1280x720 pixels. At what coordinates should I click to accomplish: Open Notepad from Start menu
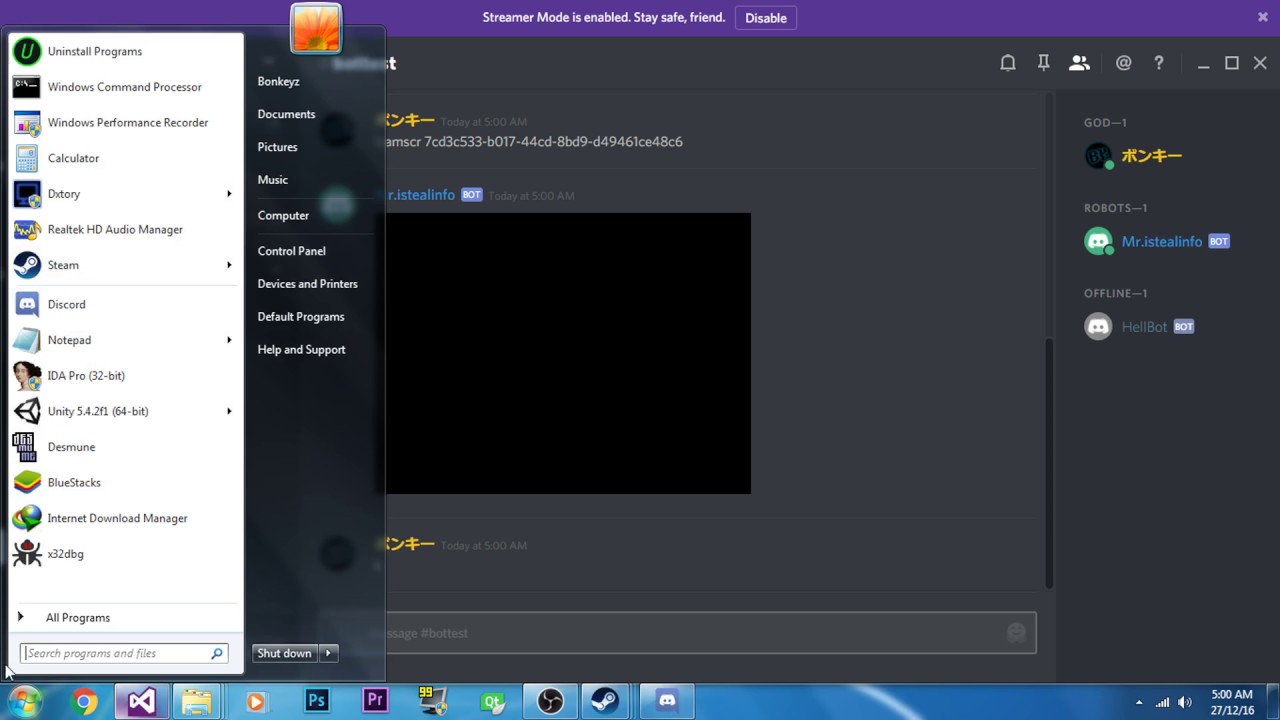115,340
